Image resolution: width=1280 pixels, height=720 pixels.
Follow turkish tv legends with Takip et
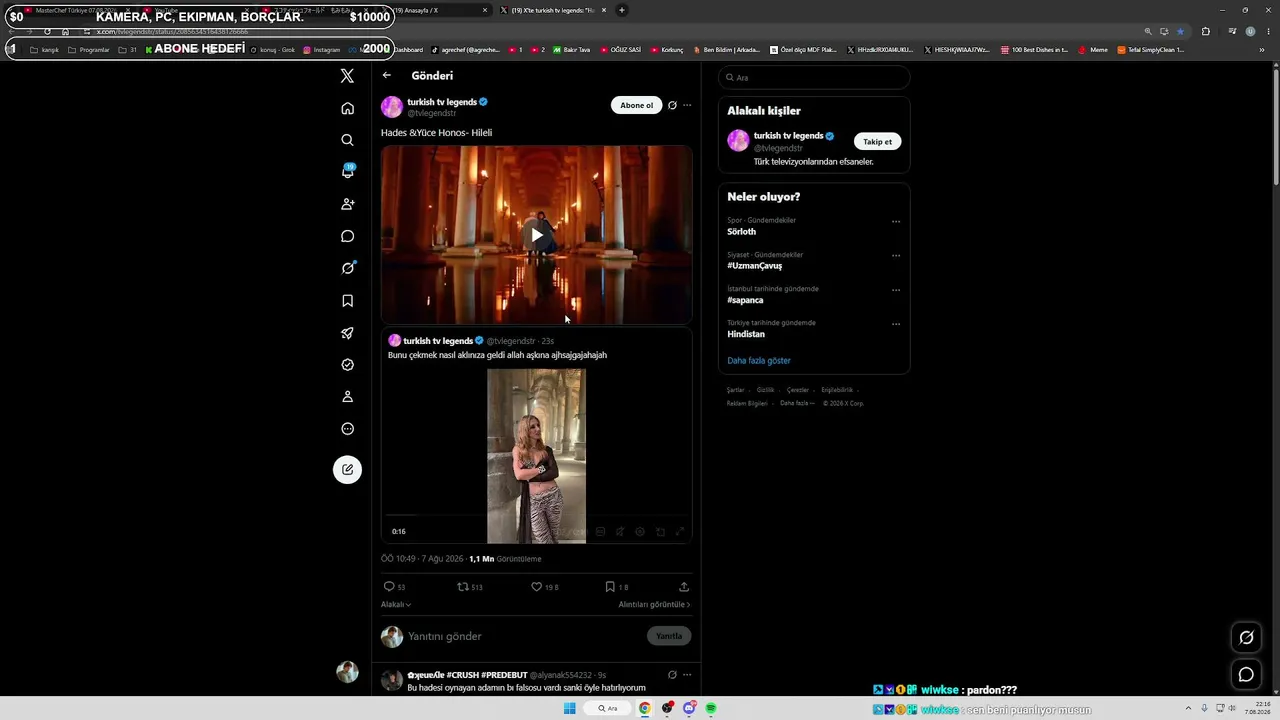point(877,141)
